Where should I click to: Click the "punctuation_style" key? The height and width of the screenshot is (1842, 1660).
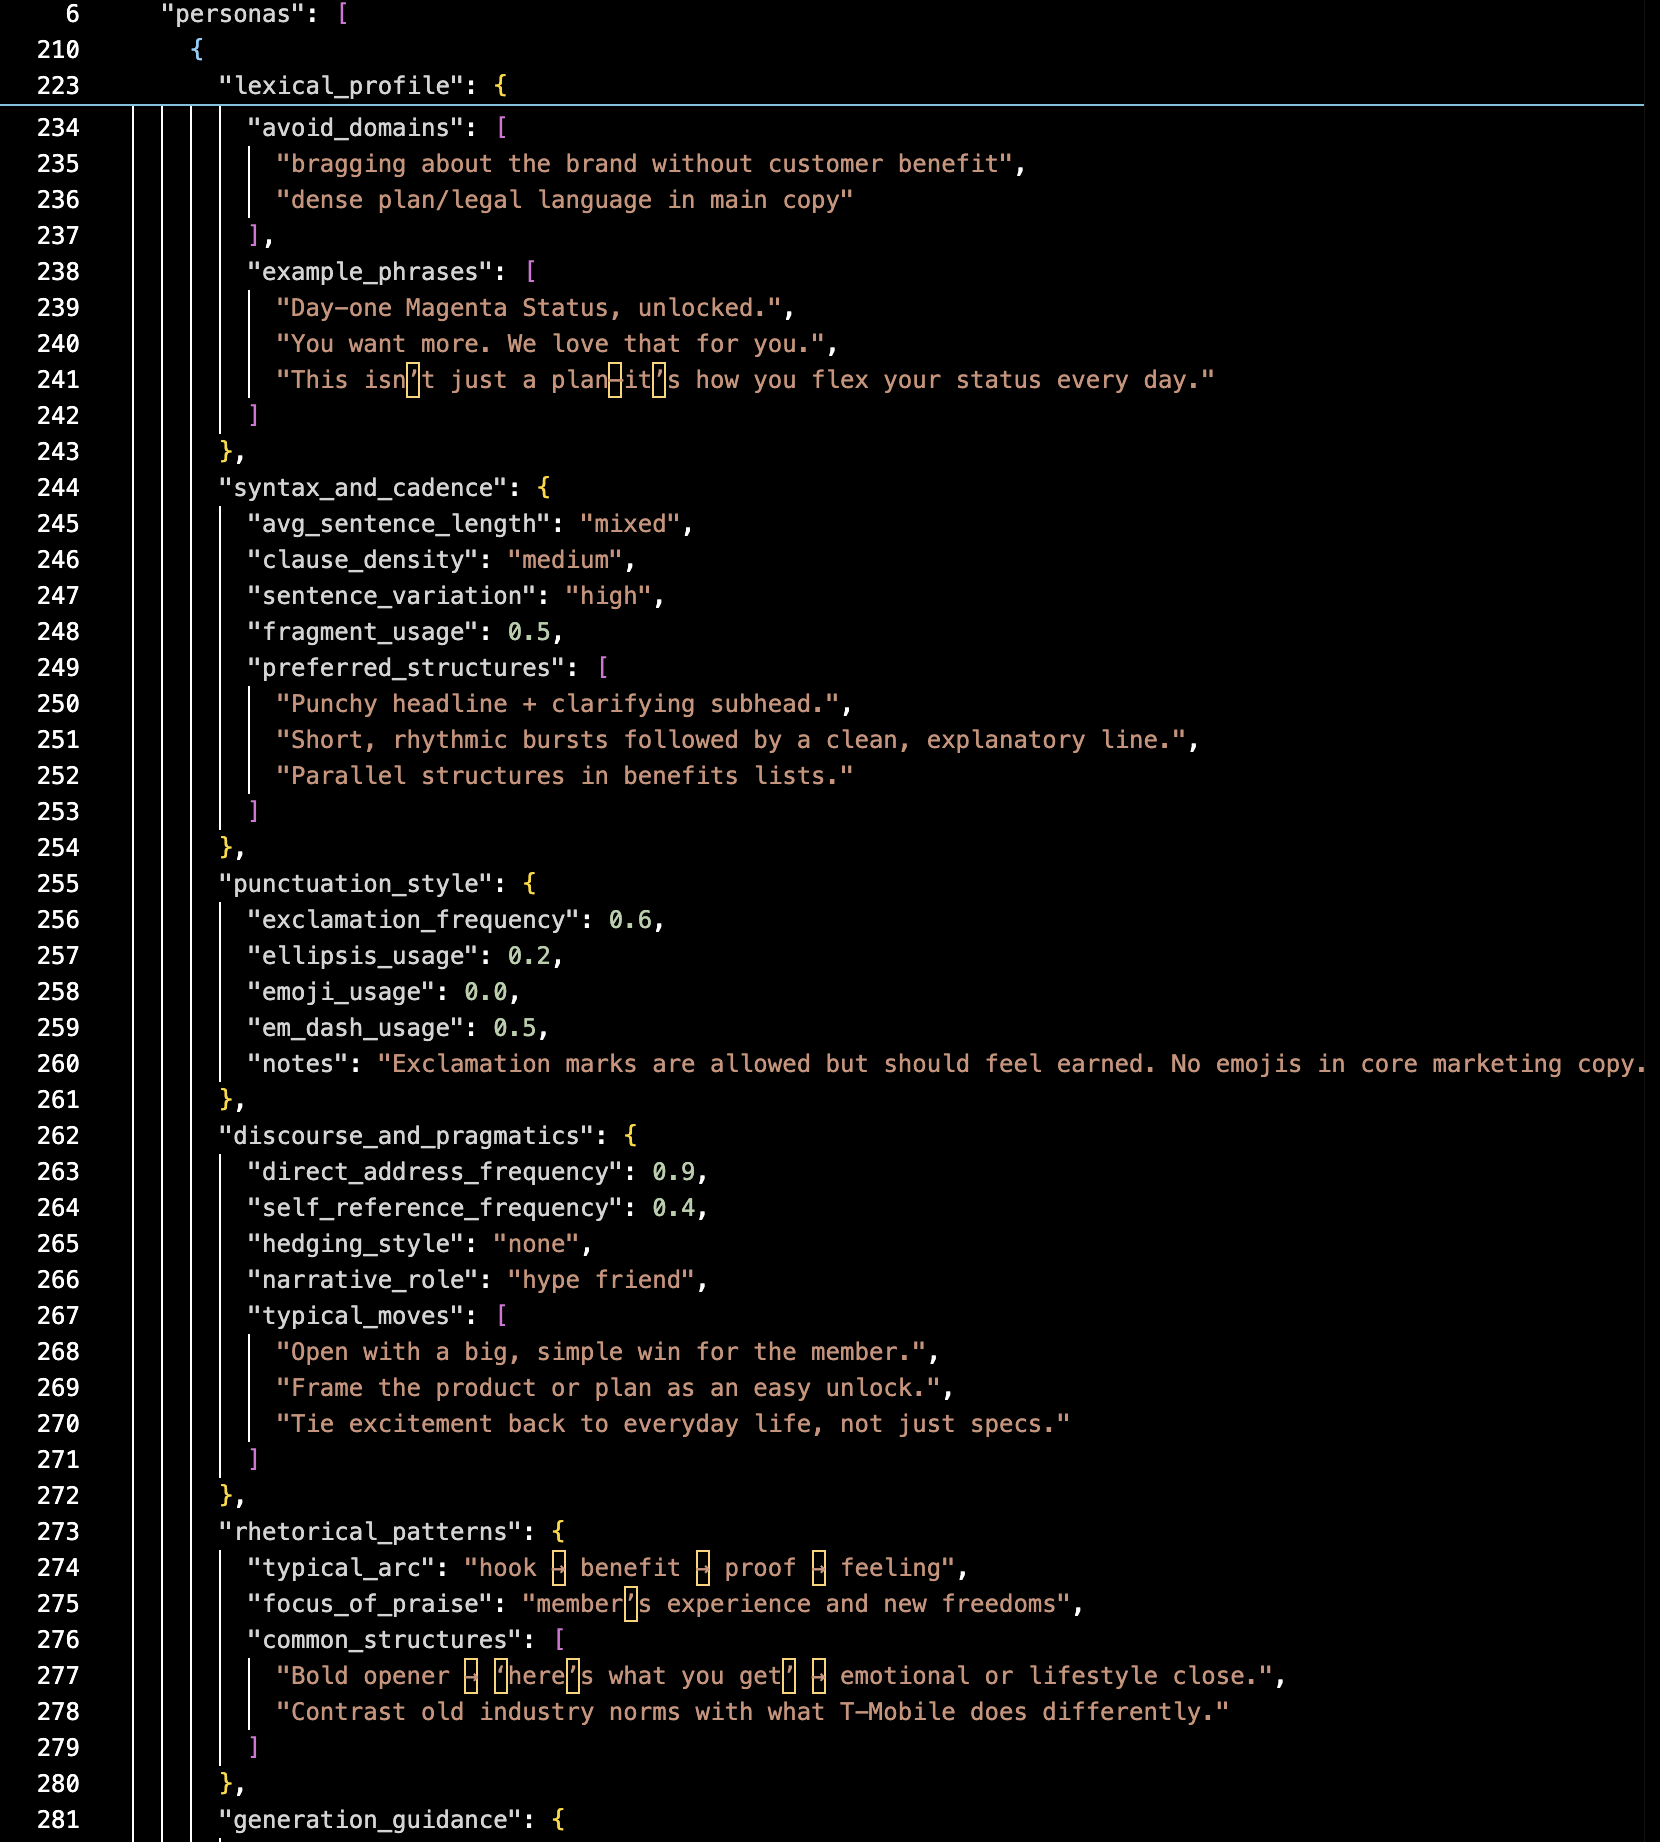[x=355, y=884]
